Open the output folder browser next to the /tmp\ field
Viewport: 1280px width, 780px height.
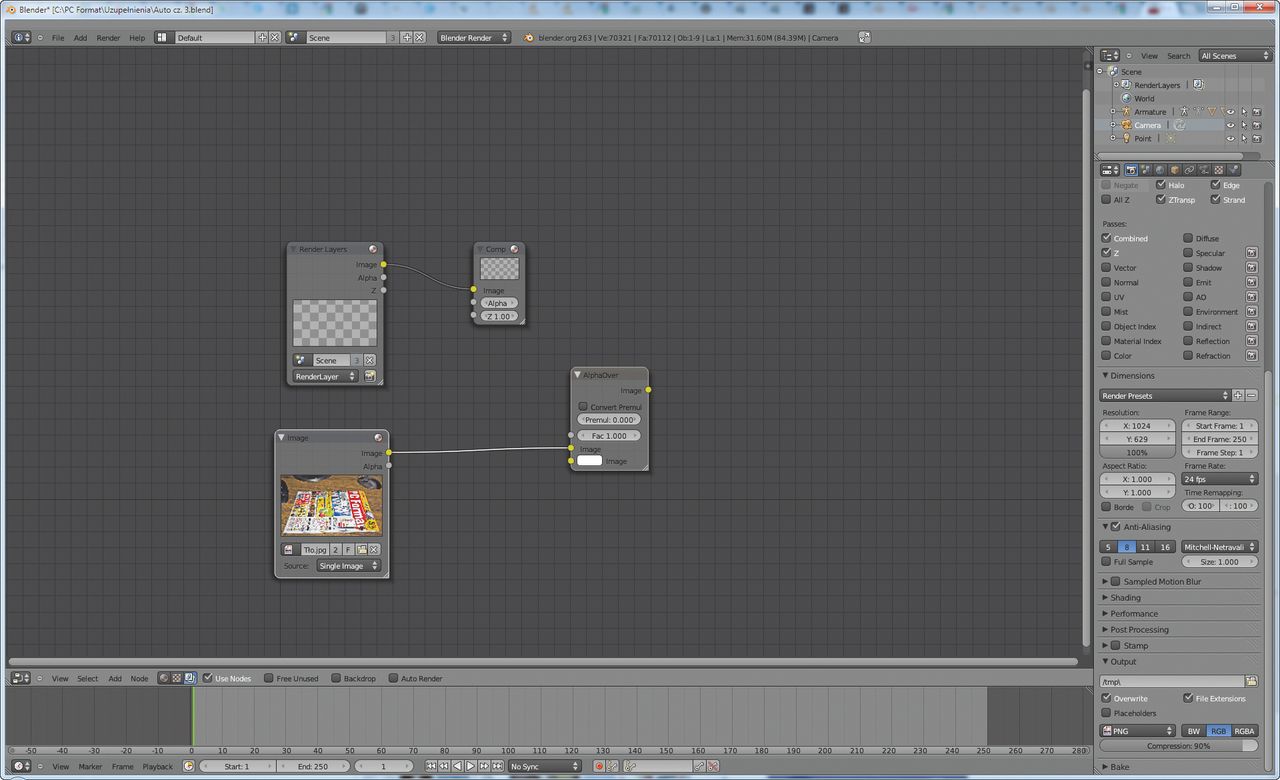click(1251, 681)
